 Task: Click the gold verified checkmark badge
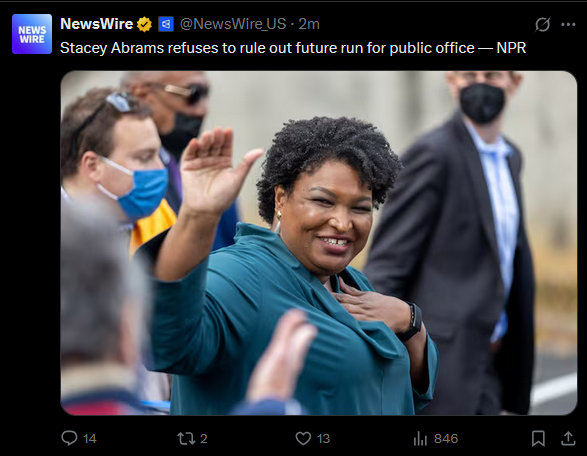pyautogui.click(x=144, y=24)
